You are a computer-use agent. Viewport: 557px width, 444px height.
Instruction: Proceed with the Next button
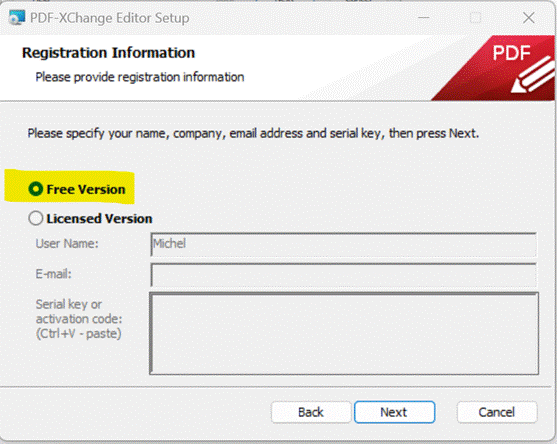[x=394, y=412]
